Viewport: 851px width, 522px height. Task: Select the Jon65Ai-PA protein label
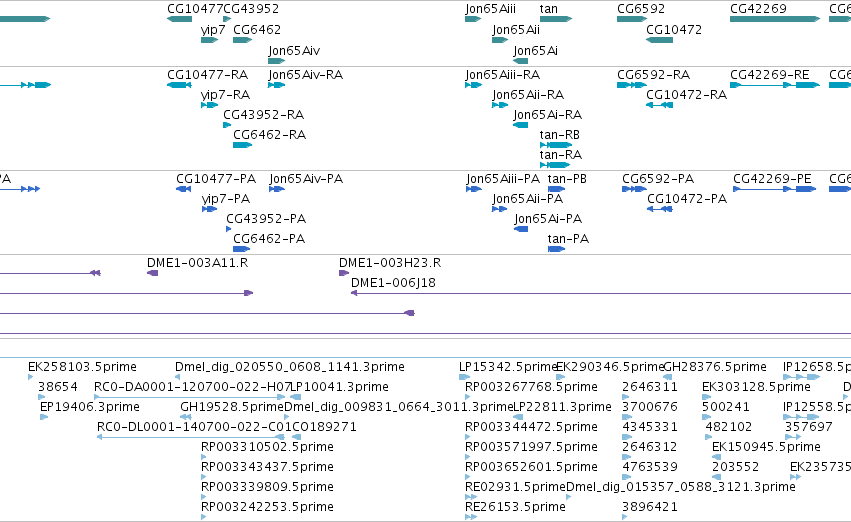pyautogui.click(x=548, y=219)
